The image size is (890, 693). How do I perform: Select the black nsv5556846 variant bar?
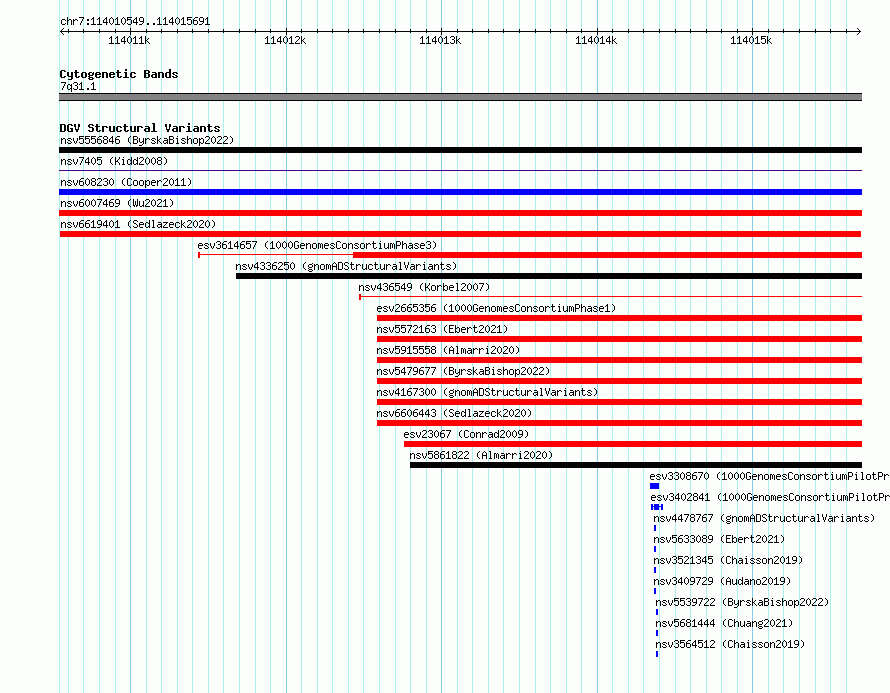[460, 150]
